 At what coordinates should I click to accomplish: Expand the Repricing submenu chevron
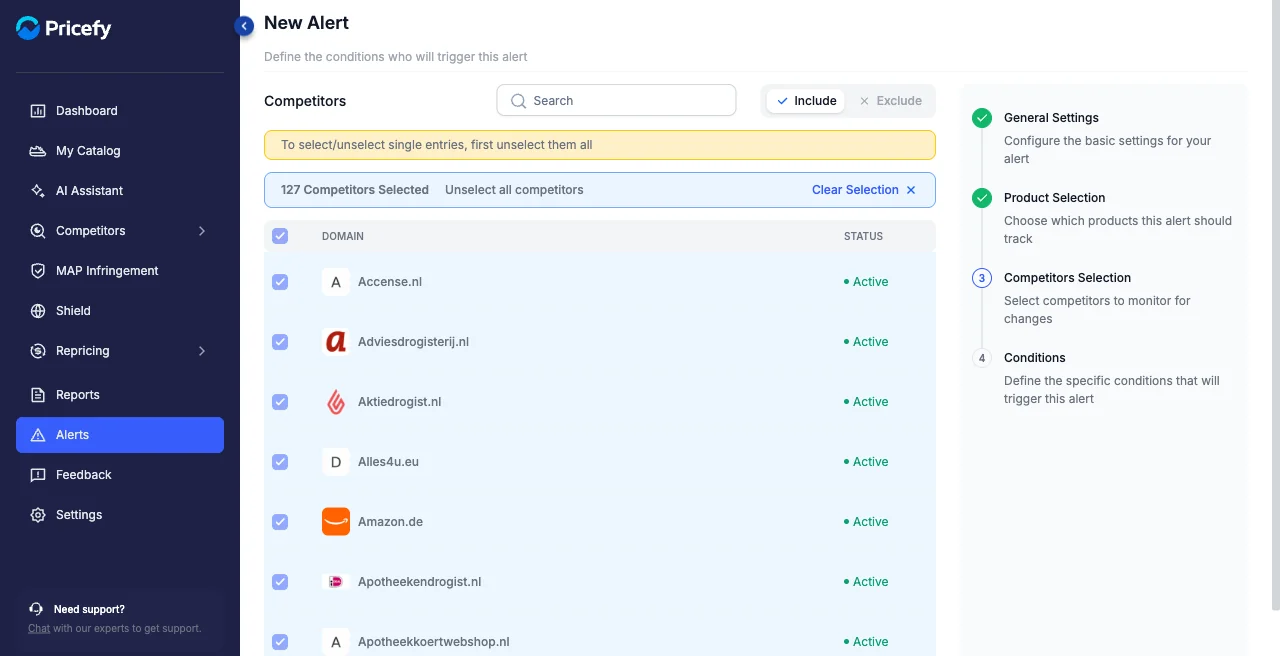point(202,351)
